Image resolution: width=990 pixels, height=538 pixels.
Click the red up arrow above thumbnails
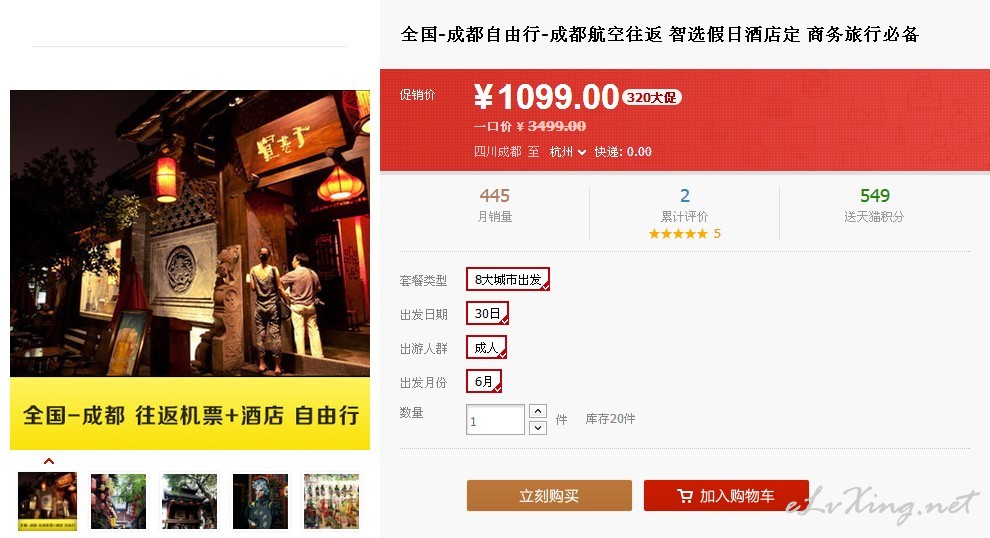49,461
